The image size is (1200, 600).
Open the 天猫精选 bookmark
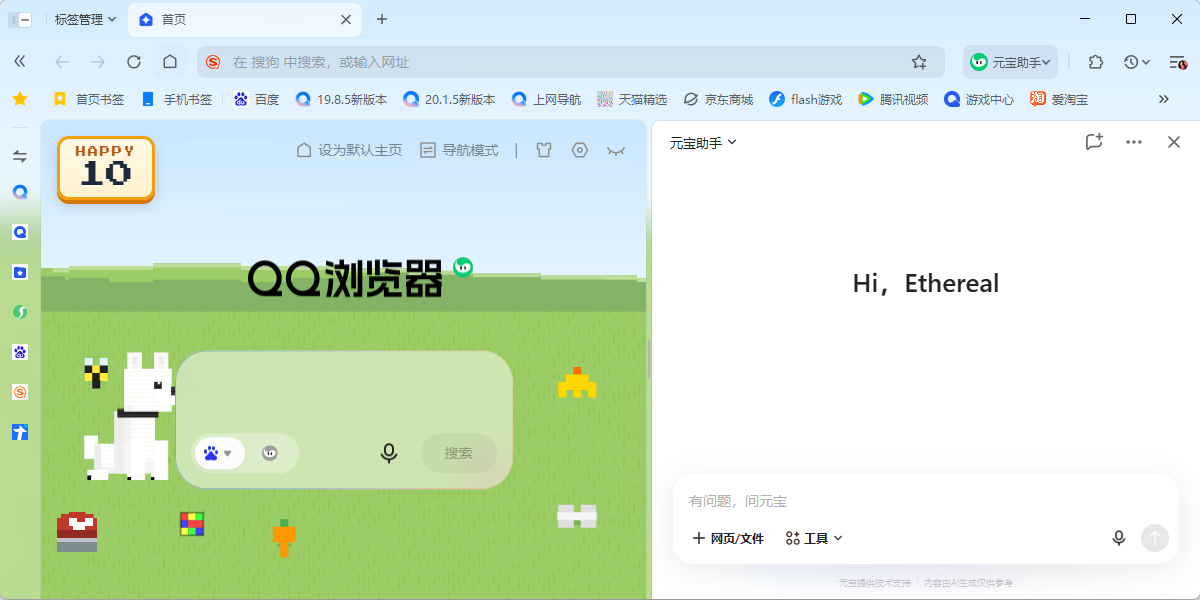pos(632,99)
